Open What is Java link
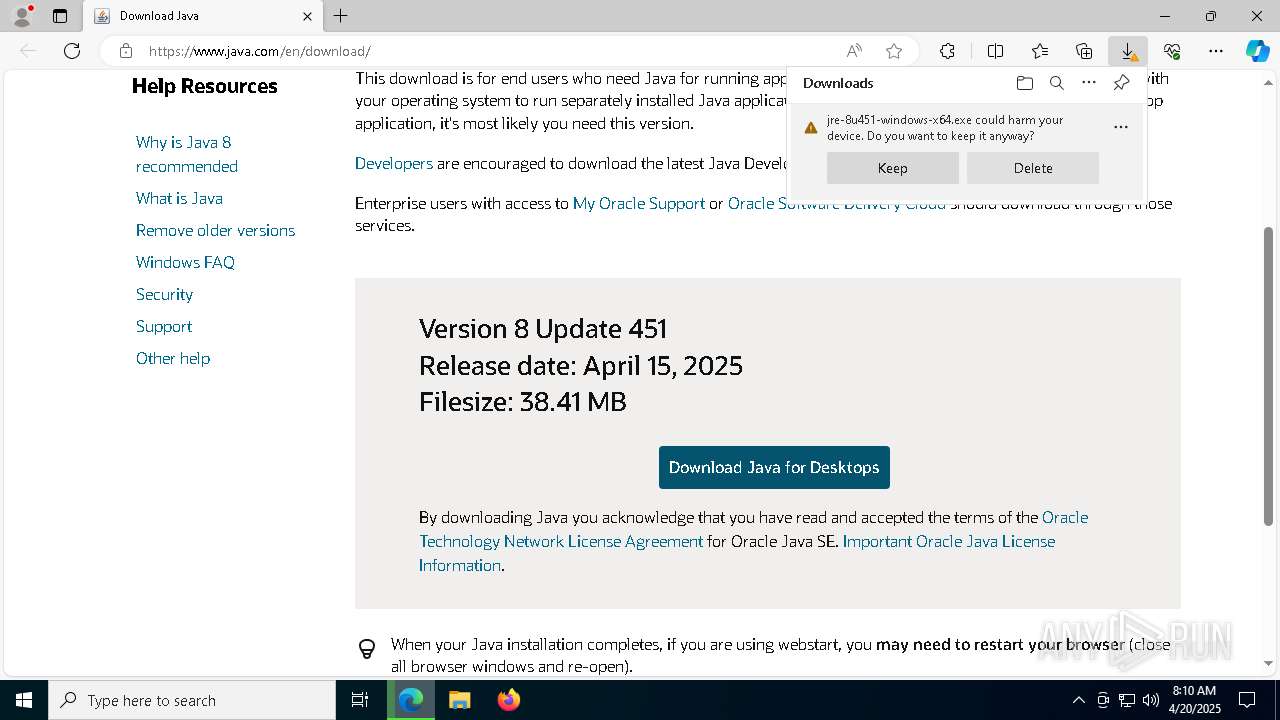This screenshot has height=720, width=1280. (x=179, y=198)
